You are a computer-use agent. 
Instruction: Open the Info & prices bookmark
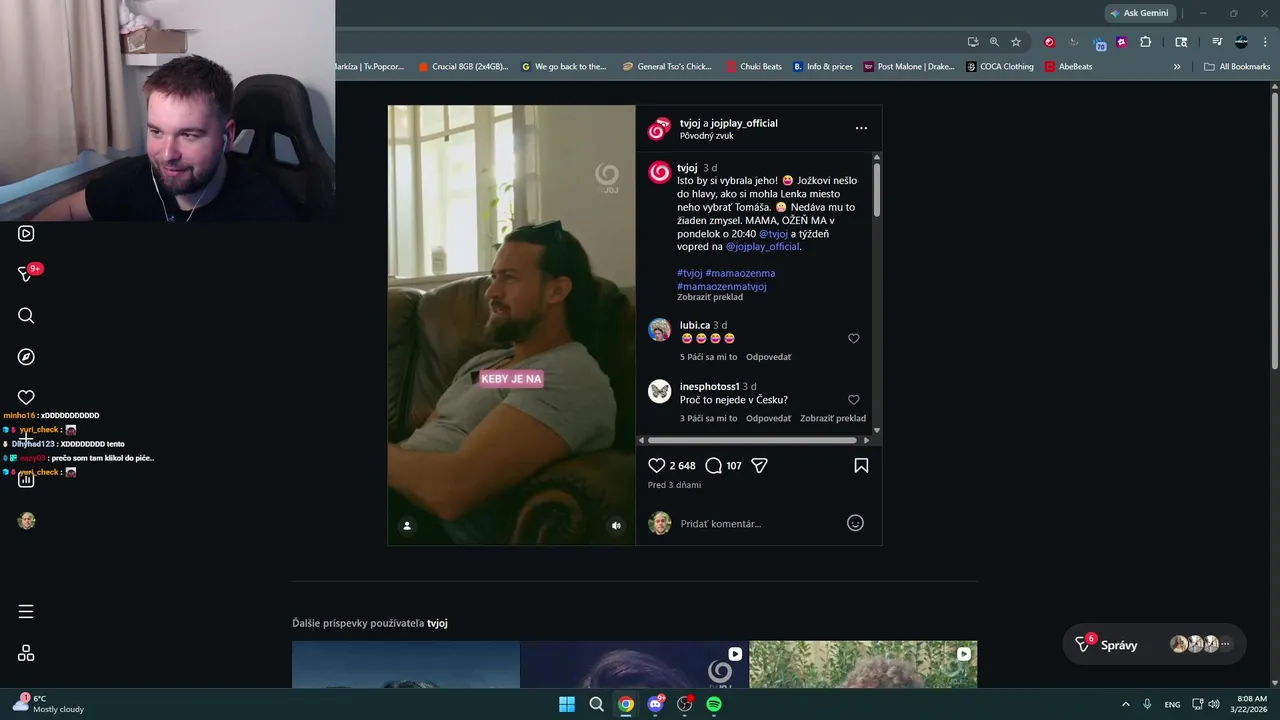tap(823, 67)
